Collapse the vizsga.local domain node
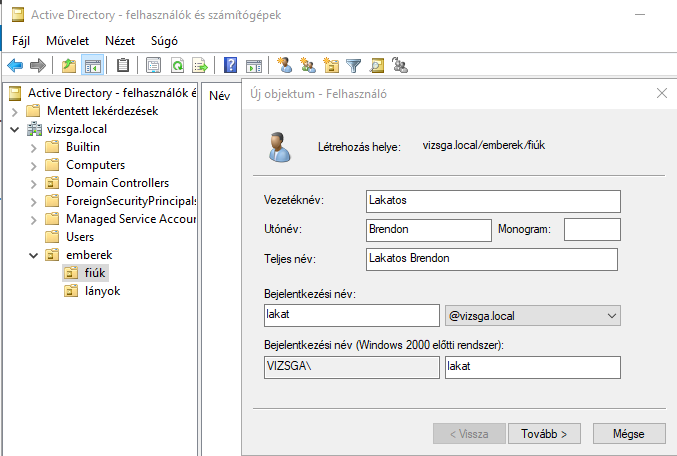 click(15, 129)
